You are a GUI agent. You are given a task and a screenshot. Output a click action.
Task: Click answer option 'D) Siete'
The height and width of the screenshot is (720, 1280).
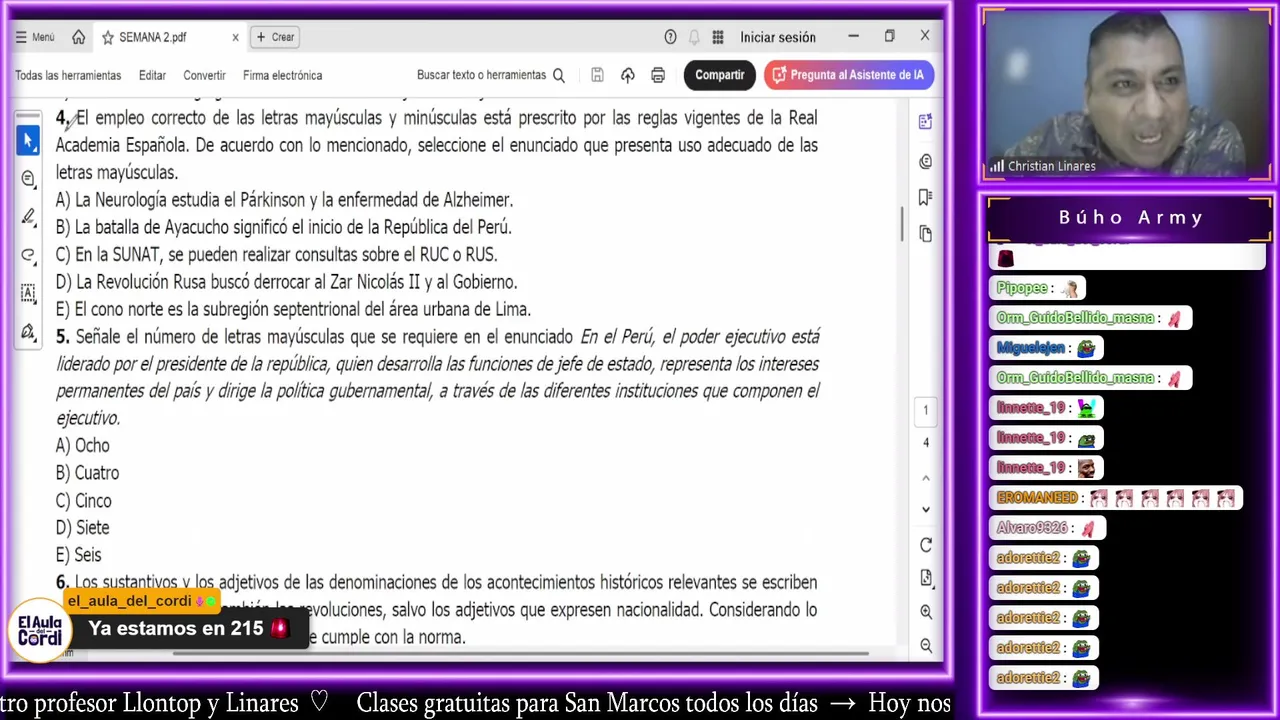pyautogui.click(x=83, y=528)
